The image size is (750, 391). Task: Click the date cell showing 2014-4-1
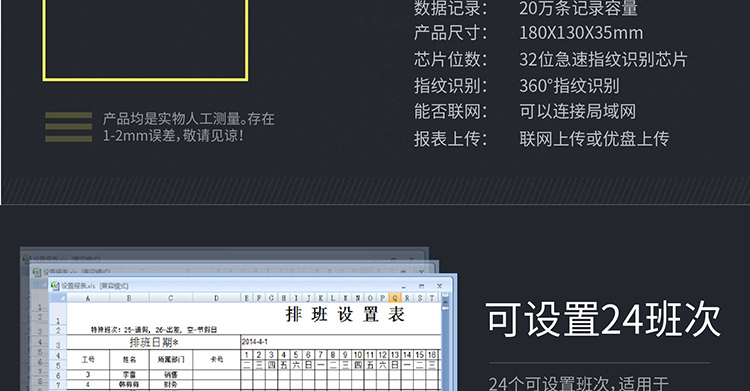click(341, 342)
